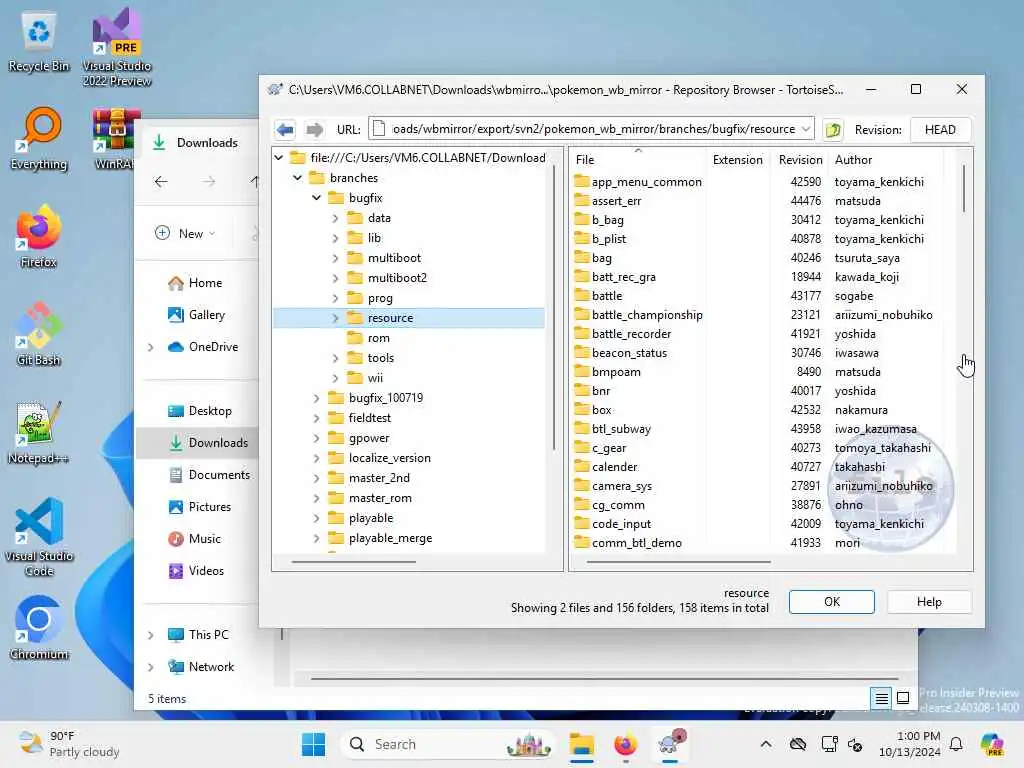Click the Help button

(929, 601)
